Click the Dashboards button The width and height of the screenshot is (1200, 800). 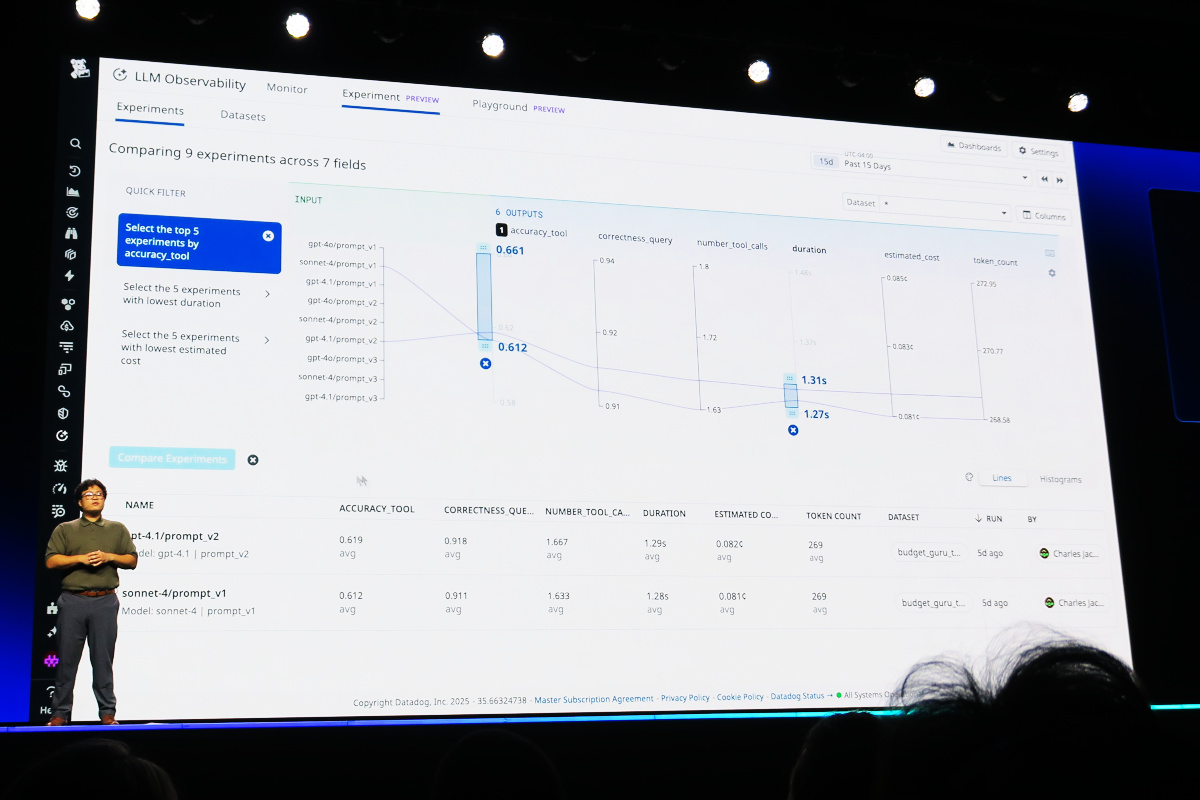tap(974, 147)
